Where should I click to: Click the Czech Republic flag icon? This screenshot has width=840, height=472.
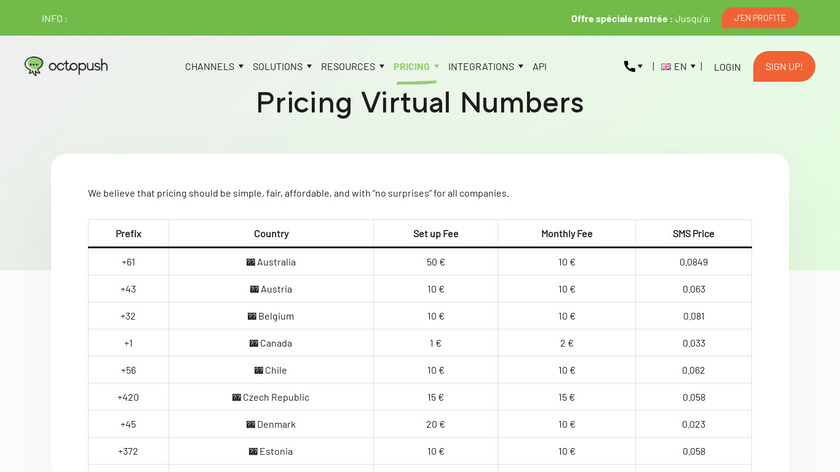tap(237, 397)
